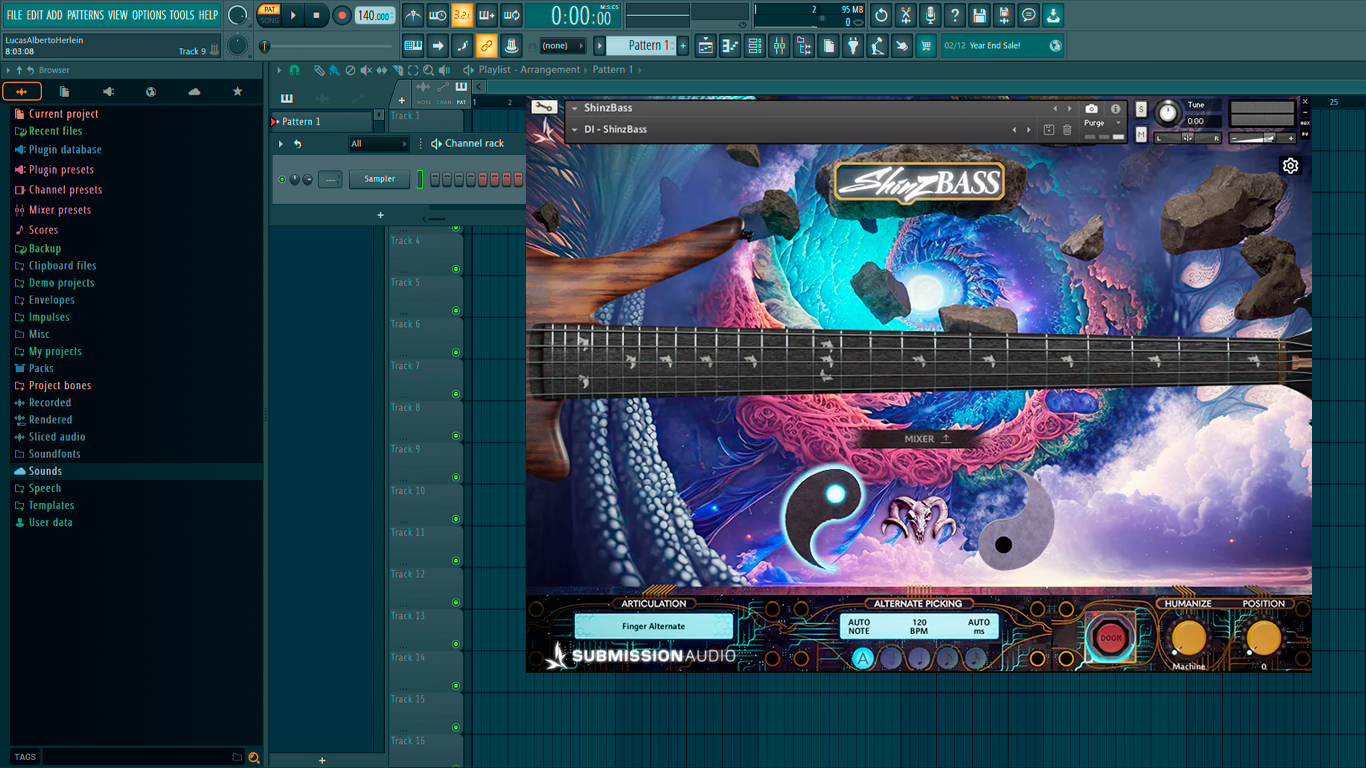The image size is (1366, 768).
Task: Open the Kontakt wrench edit icon
Action: (544, 107)
